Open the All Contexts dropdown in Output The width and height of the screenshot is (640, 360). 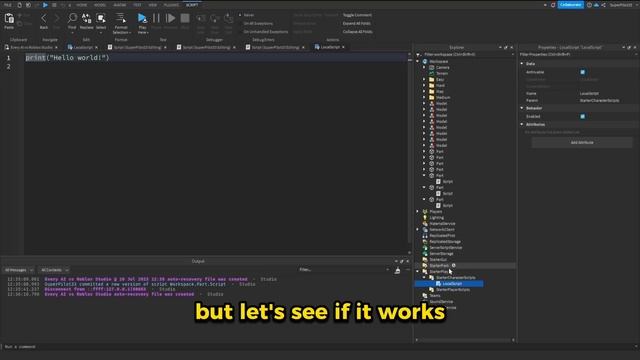[x=54, y=270]
